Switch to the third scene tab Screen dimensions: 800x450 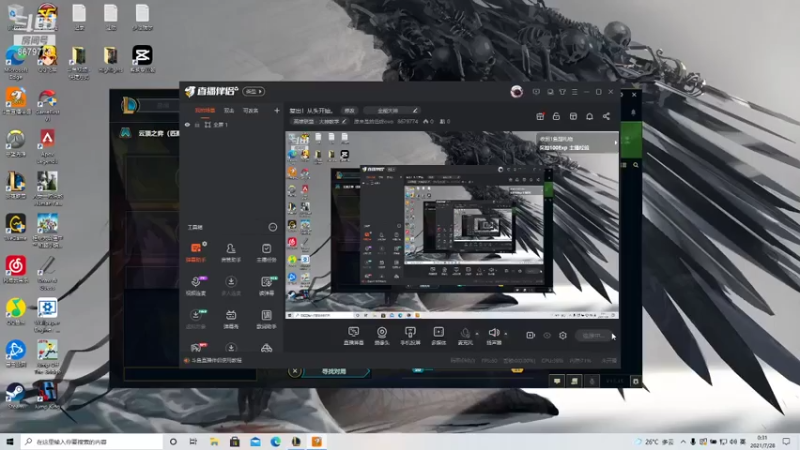(250, 111)
